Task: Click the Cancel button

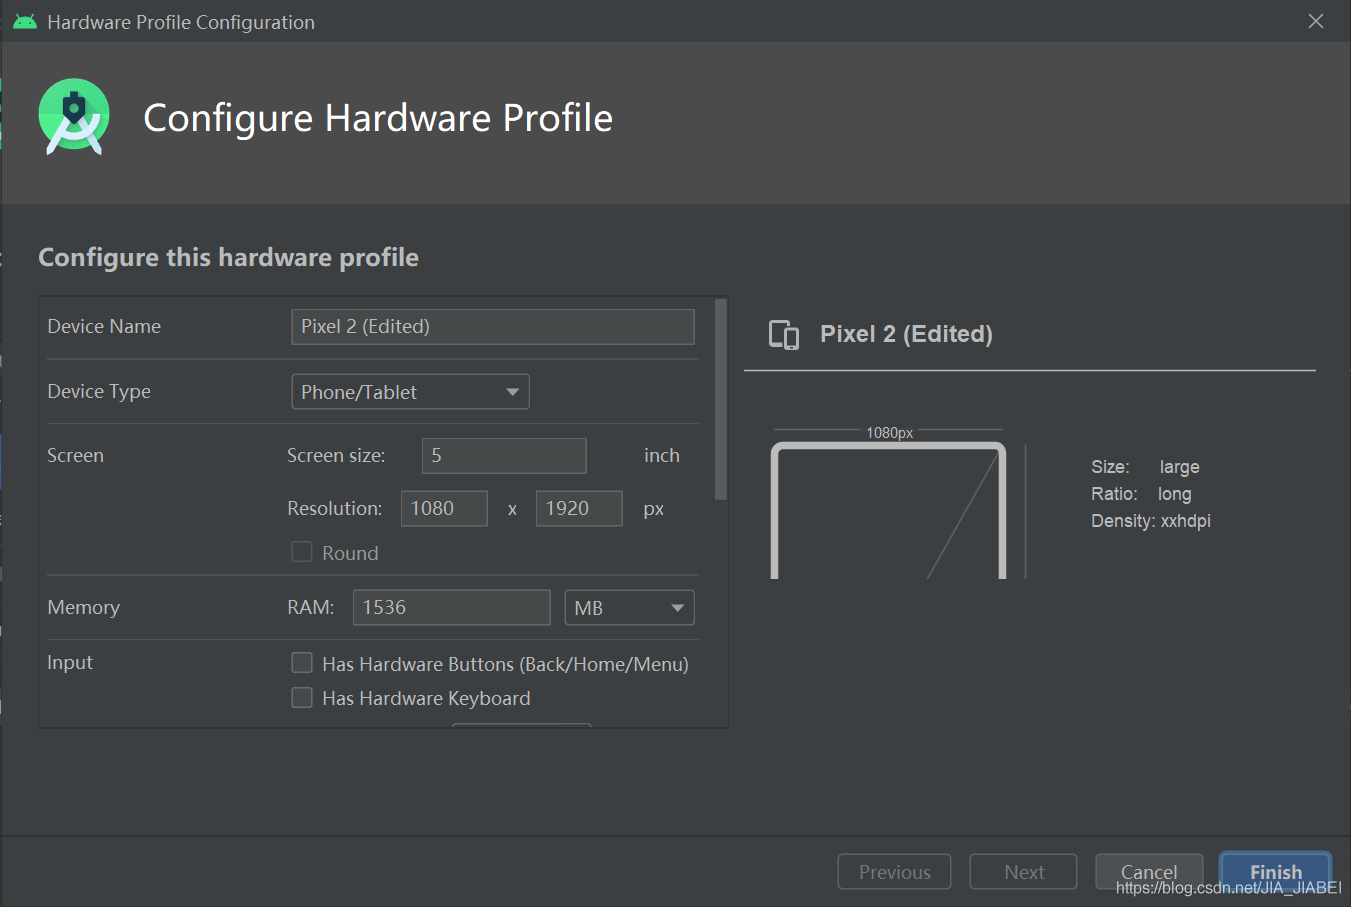Action: point(1149,872)
